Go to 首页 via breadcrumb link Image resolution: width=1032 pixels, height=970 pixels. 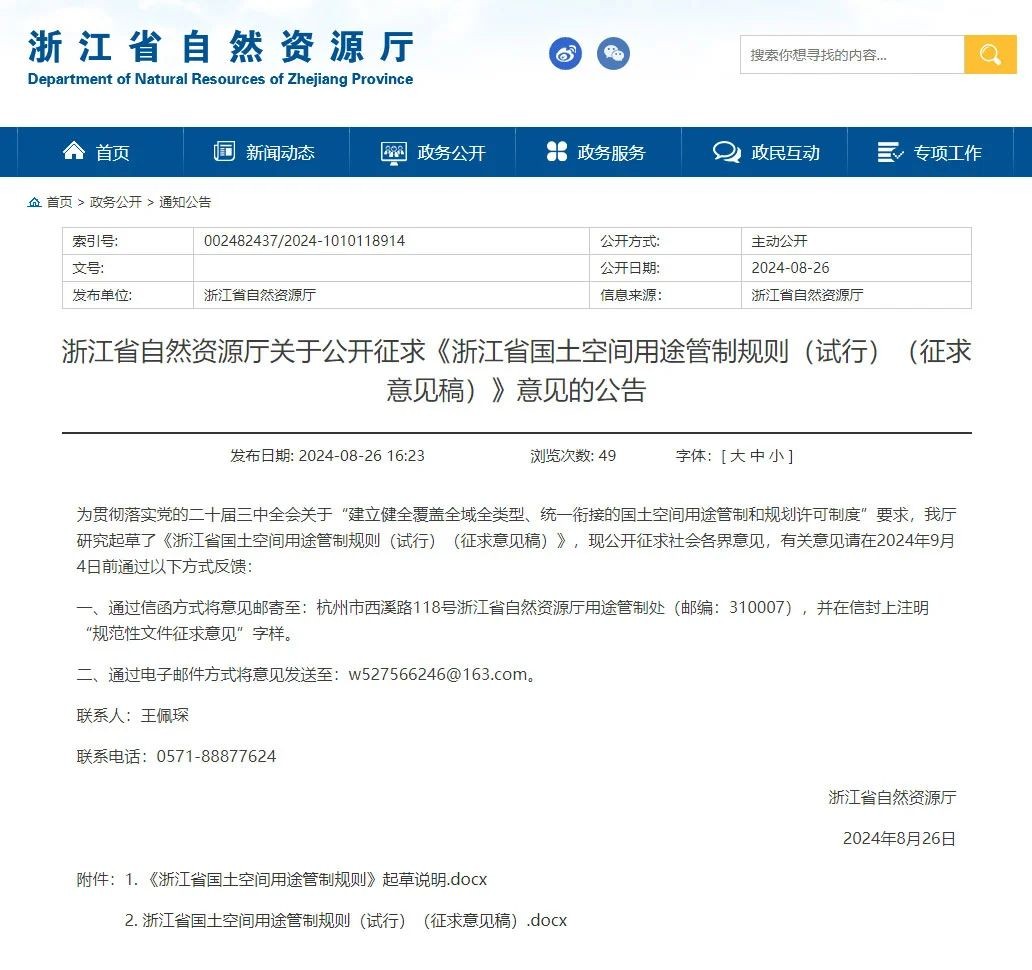(x=59, y=202)
